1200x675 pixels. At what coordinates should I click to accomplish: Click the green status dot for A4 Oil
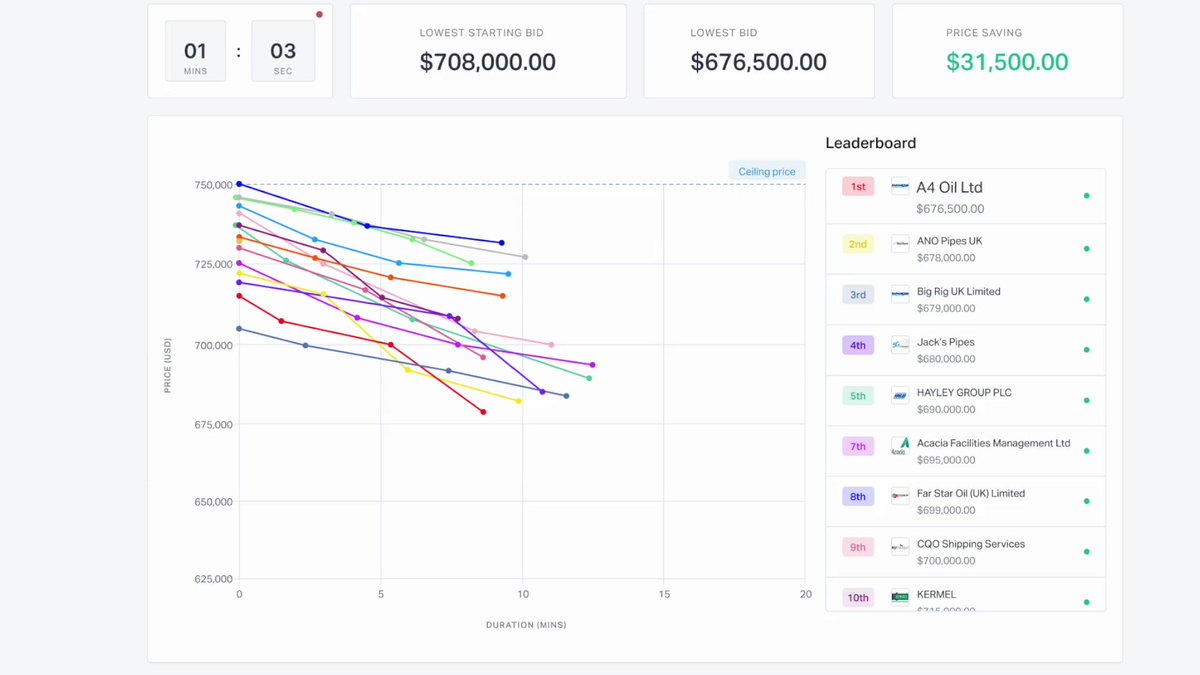pyautogui.click(x=1086, y=196)
